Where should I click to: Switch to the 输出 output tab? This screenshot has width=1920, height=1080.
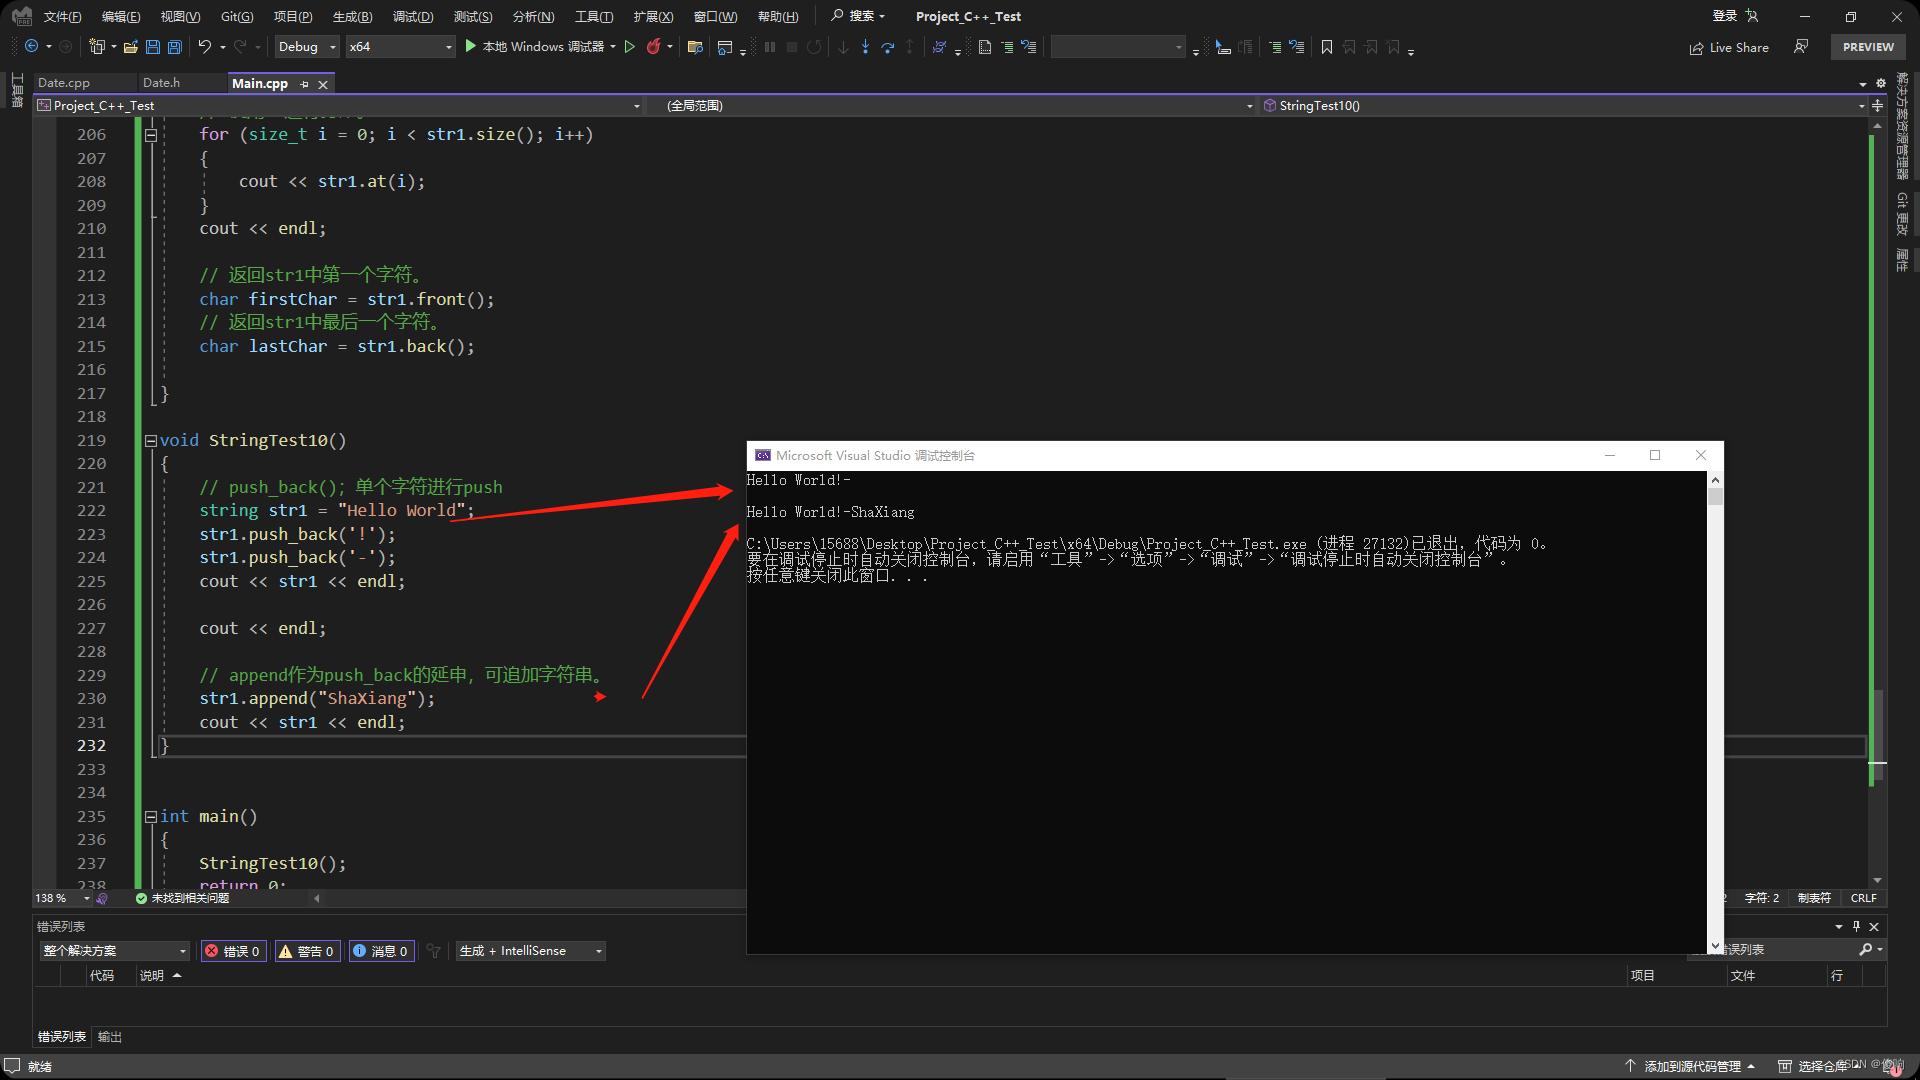(110, 1037)
